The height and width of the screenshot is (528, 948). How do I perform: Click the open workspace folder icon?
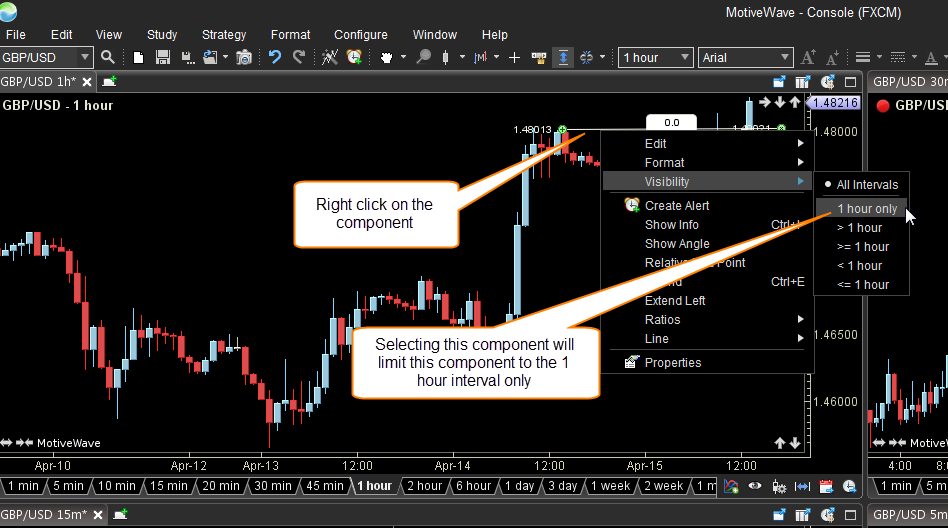[x=210, y=57]
